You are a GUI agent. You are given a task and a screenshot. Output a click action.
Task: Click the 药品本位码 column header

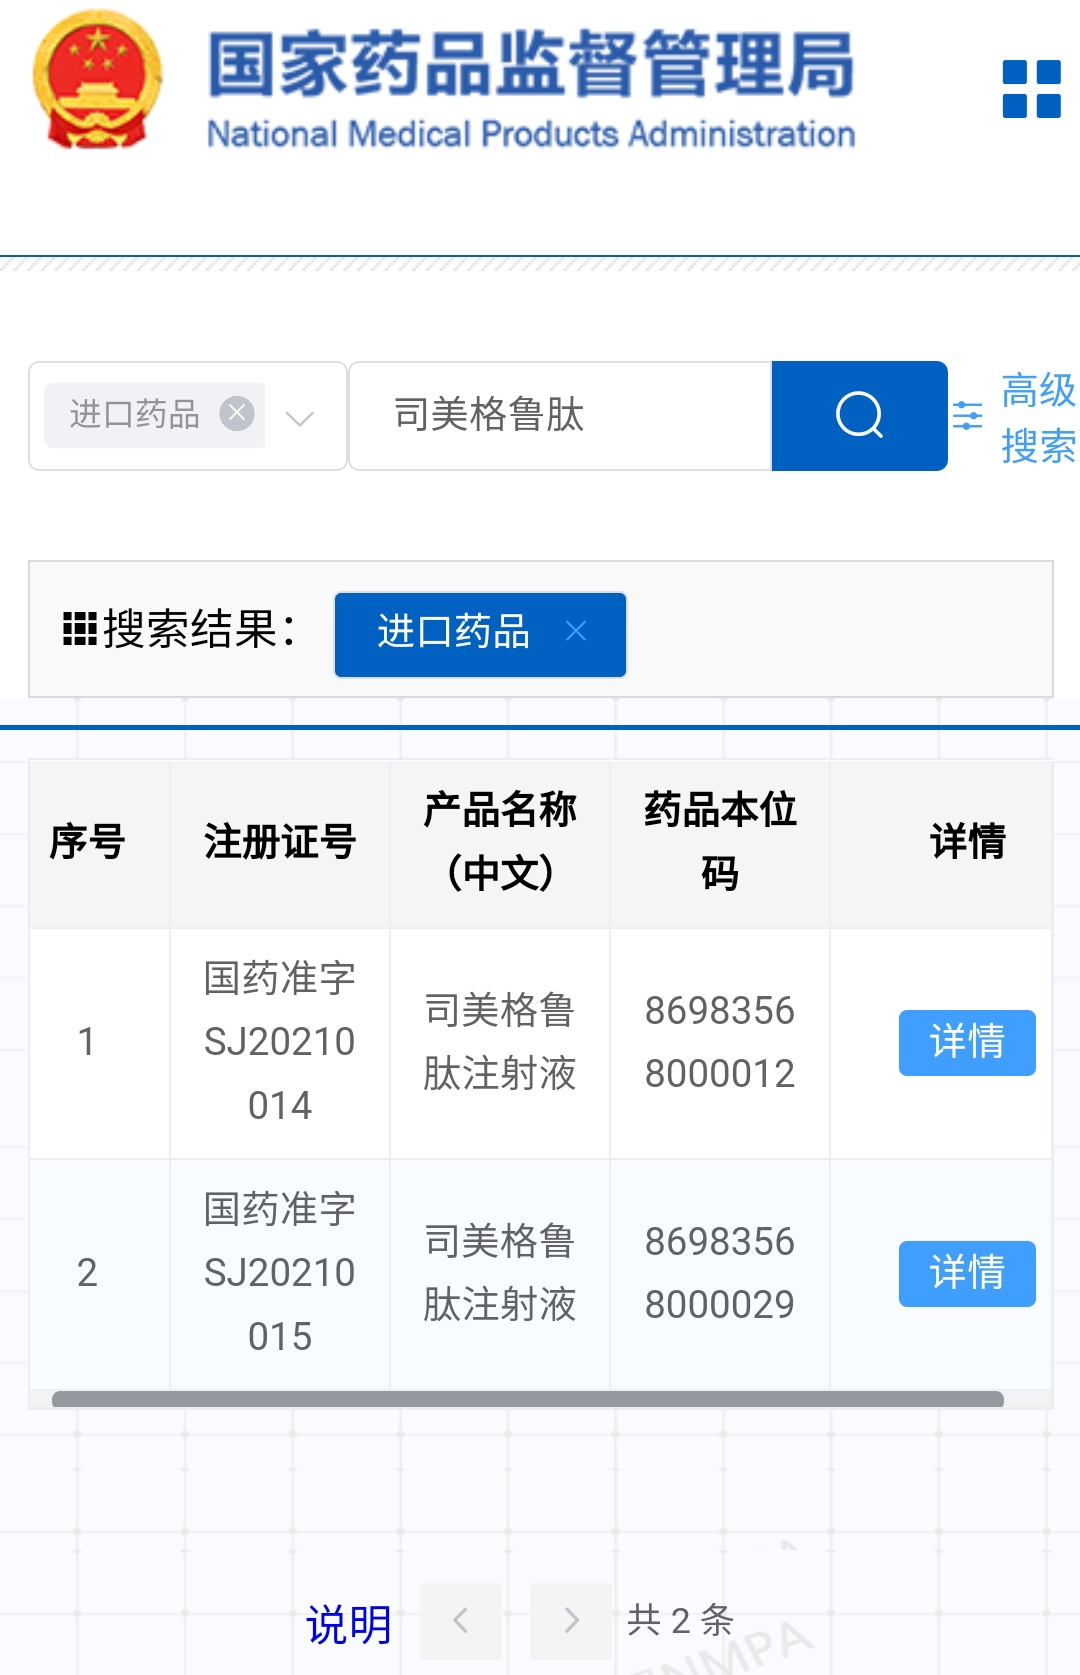720,842
